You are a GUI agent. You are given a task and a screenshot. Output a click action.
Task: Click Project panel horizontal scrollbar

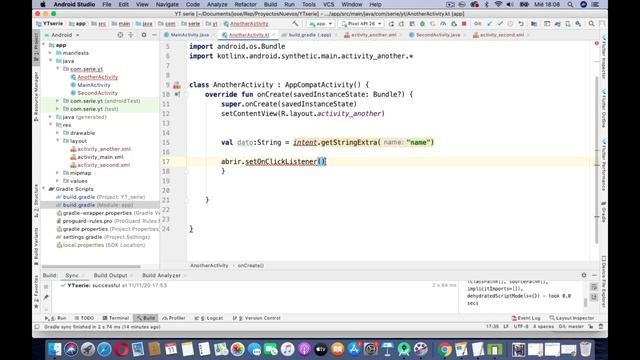point(92,267)
